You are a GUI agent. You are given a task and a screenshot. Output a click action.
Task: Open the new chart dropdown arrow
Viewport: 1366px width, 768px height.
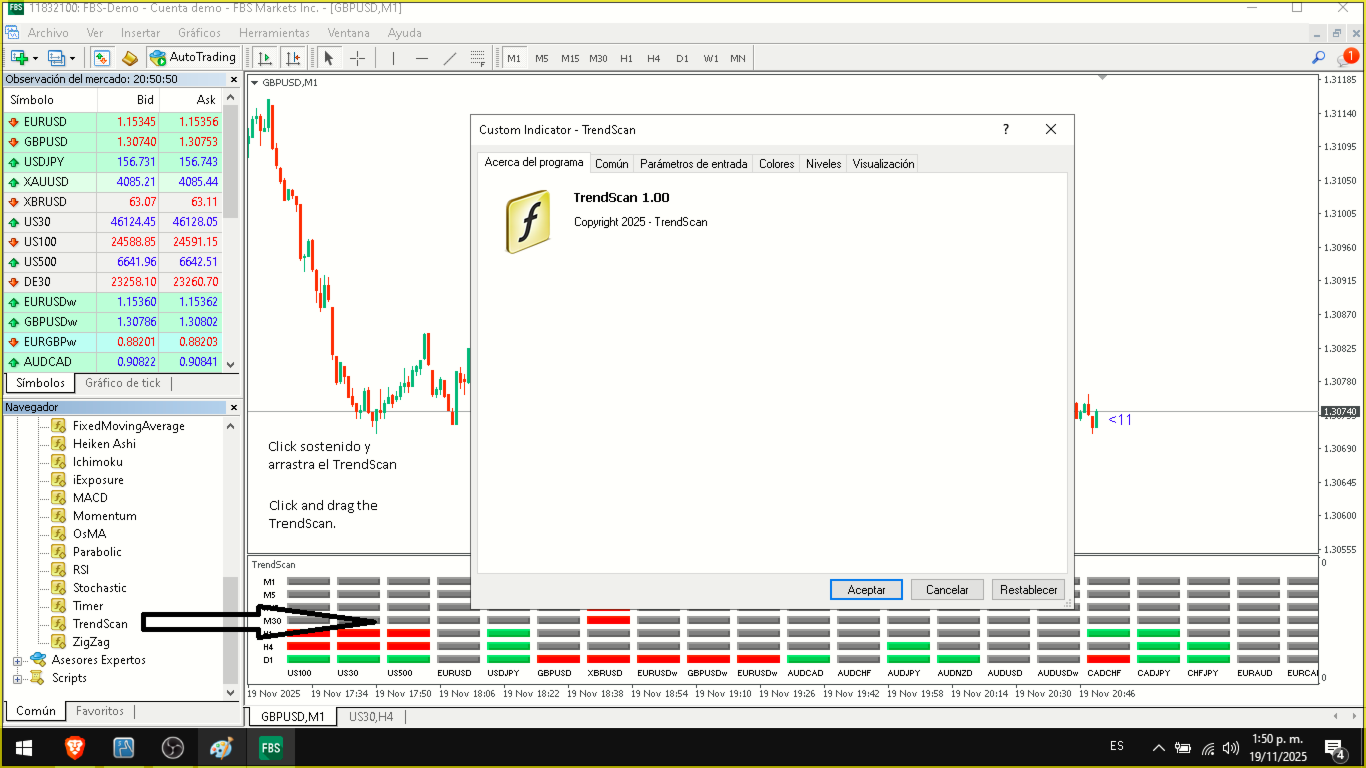click(34, 58)
